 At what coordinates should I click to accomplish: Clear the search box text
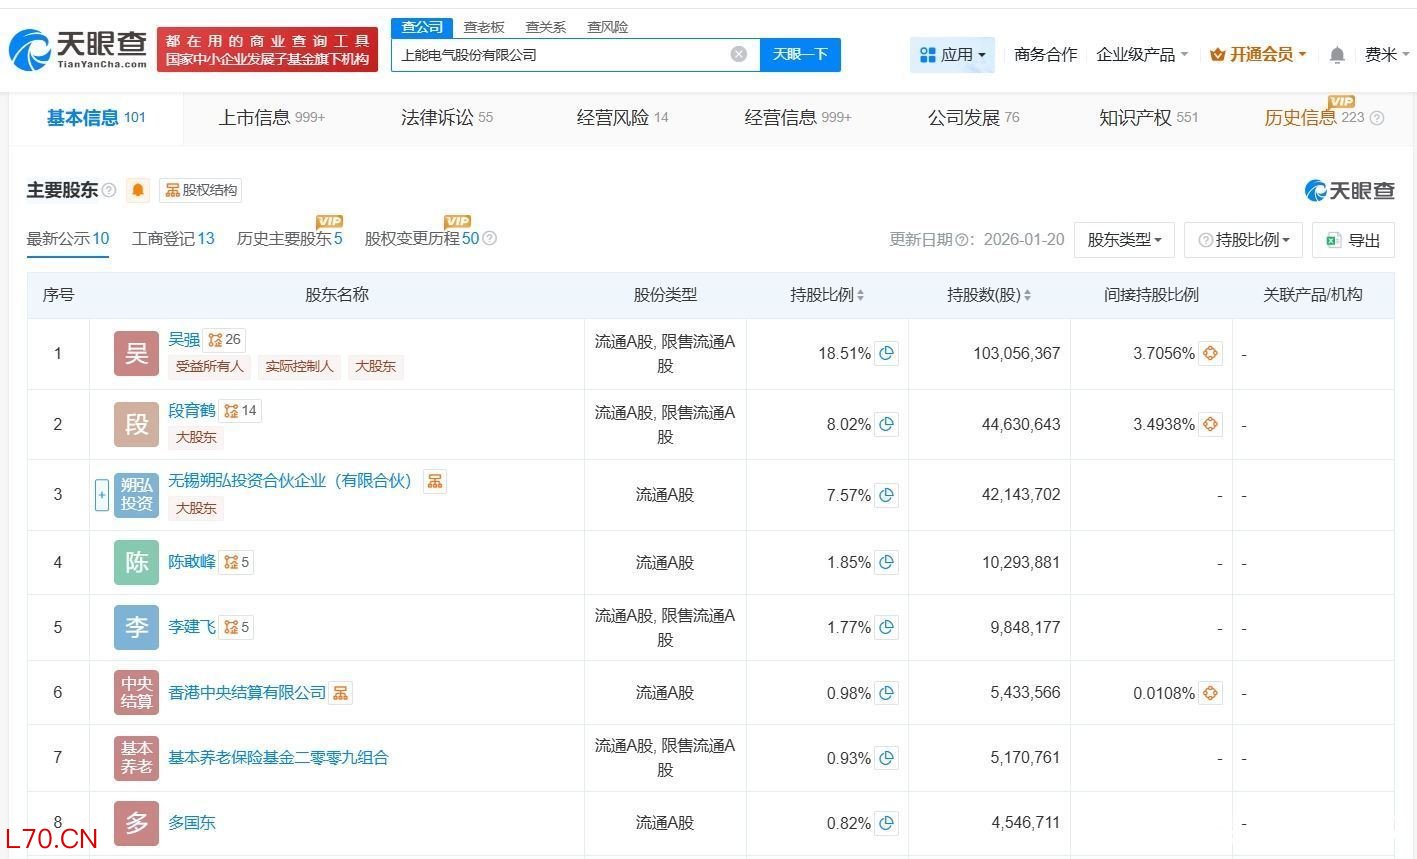coord(739,54)
